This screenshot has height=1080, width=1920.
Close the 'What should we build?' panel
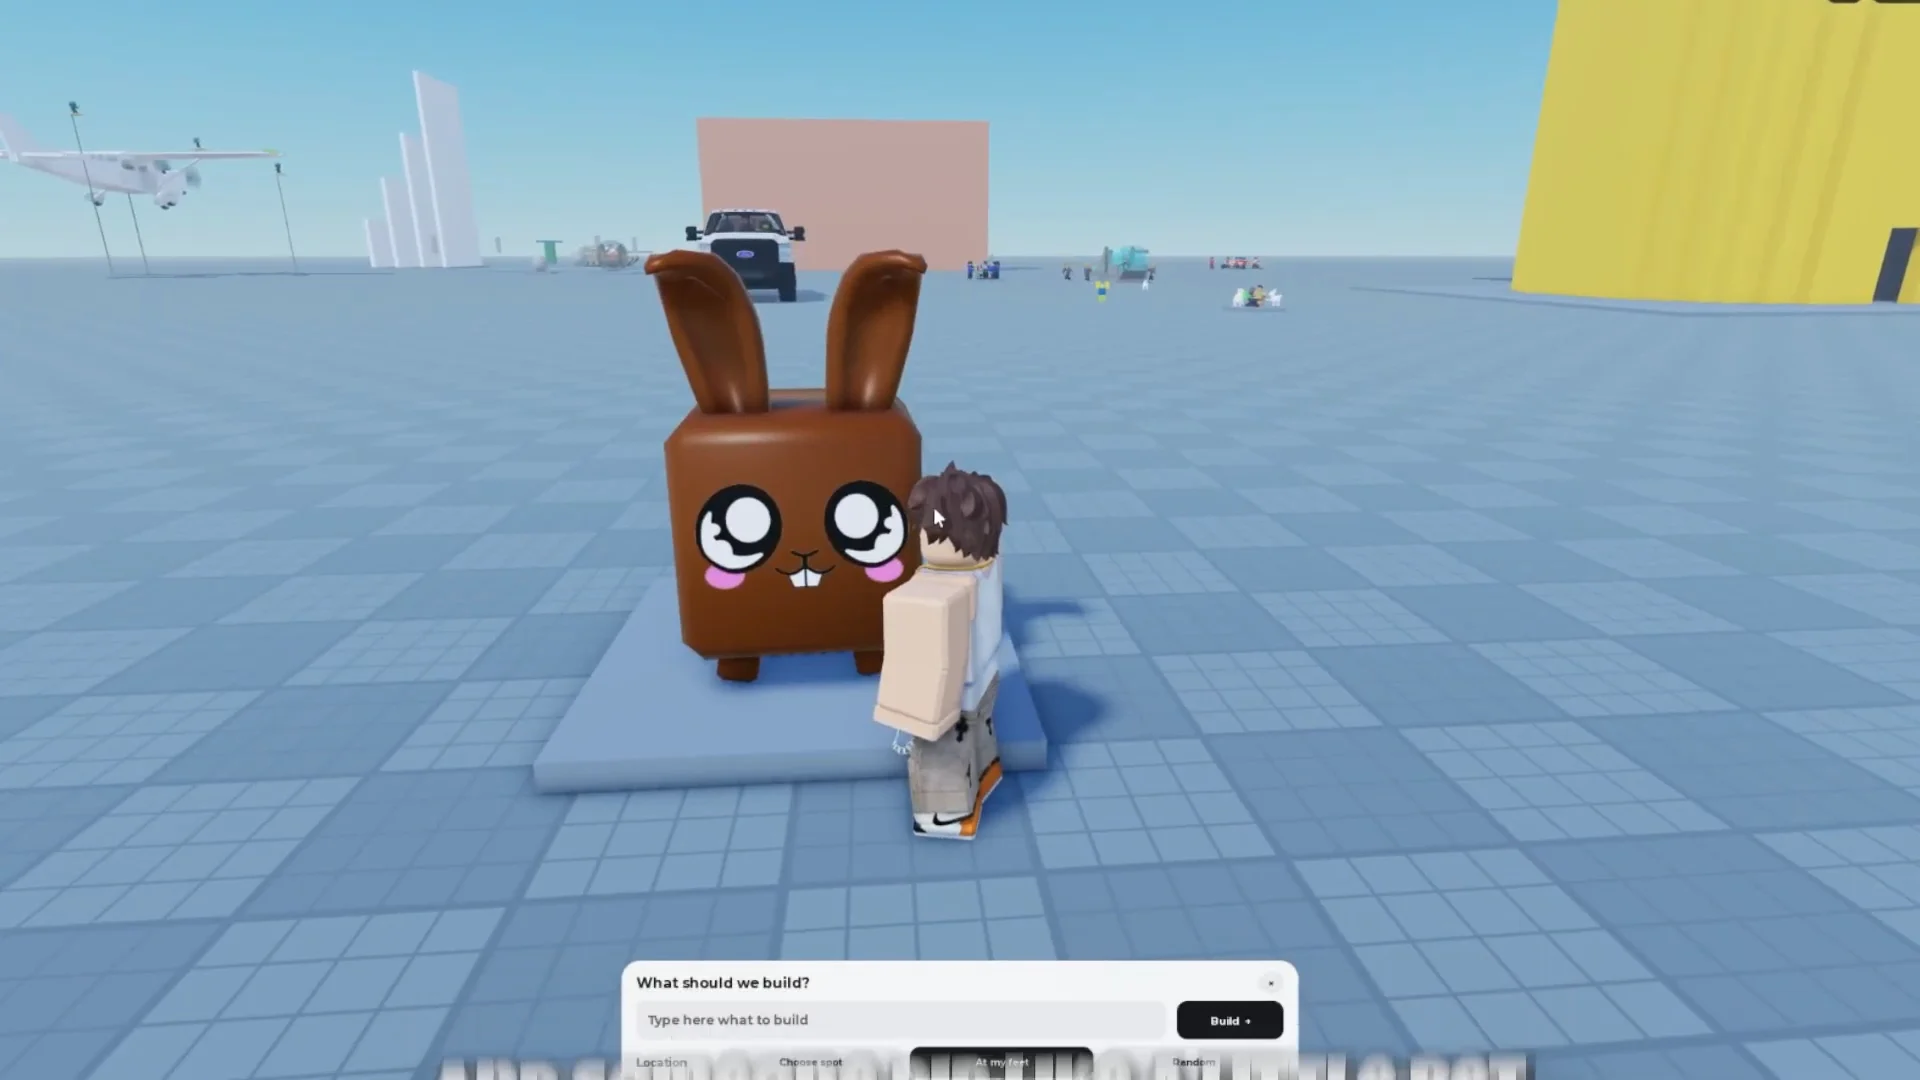(x=1270, y=983)
